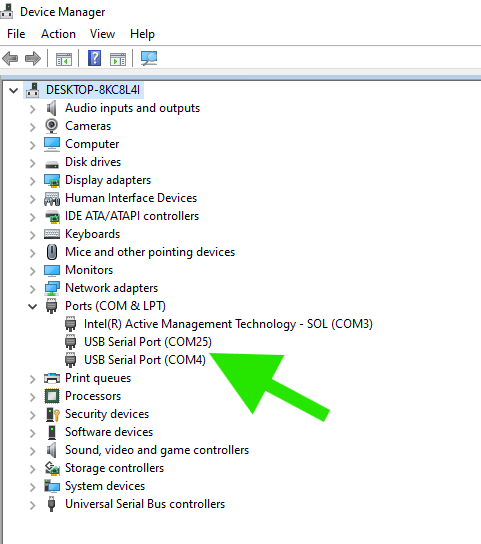Expand the Network adapters category
This screenshot has width=481, height=544.
point(33,289)
